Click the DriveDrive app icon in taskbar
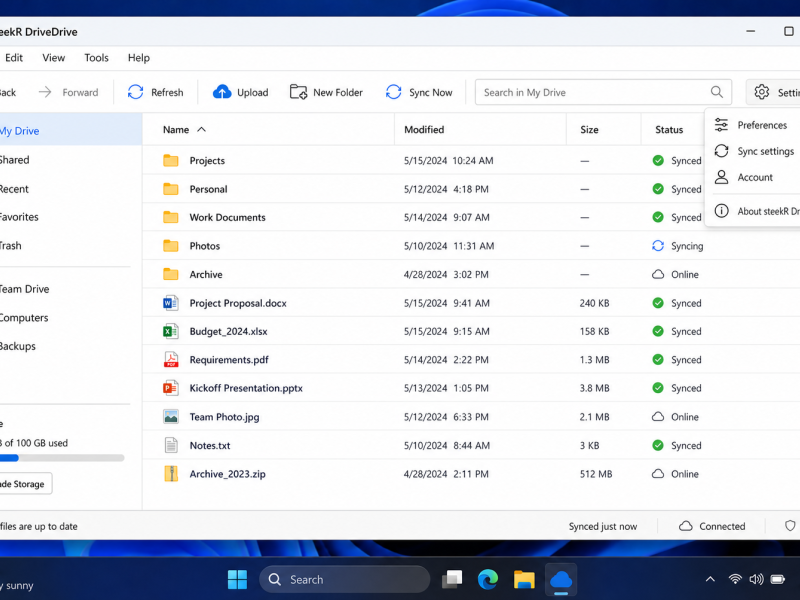This screenshot has width=800, height=600. pyautogui.click(x=561, y=580)
